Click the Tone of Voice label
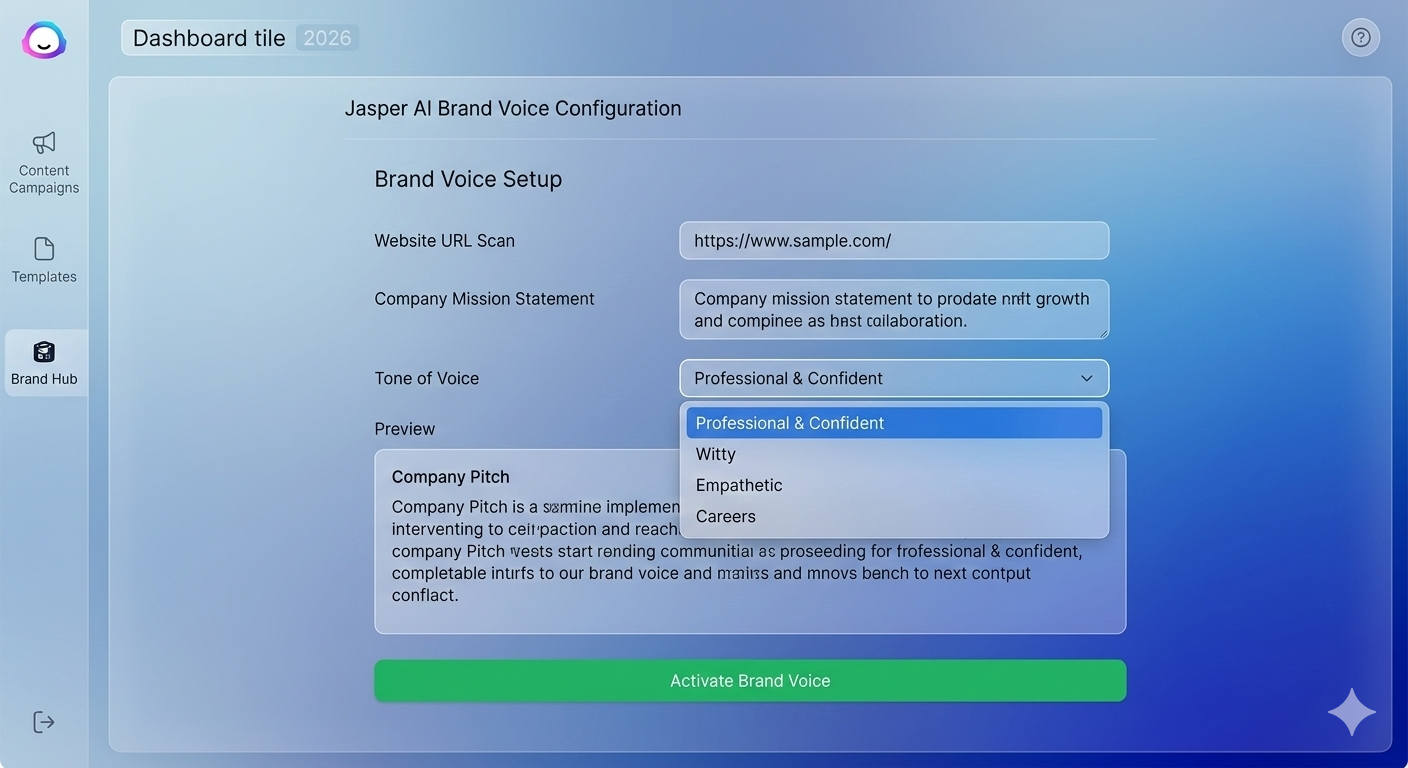This screenshot has width=1408, height=768. point(427,378)
